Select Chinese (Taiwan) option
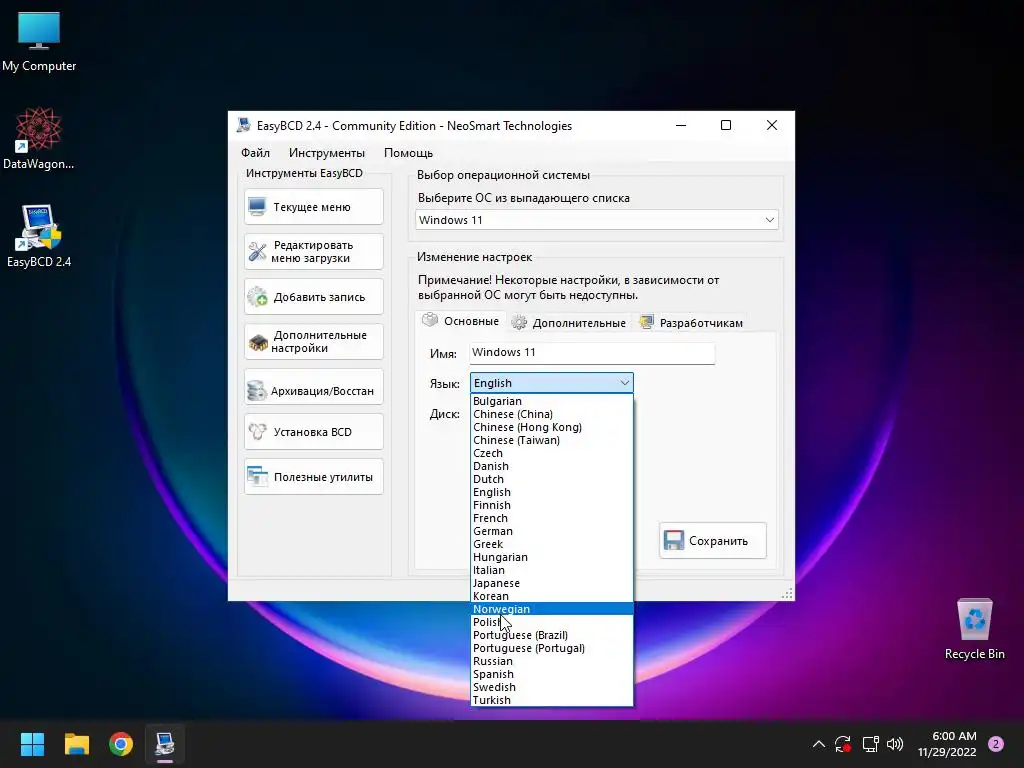The height and width of the screenshot is (768, 1024). [x=552, y=440]
